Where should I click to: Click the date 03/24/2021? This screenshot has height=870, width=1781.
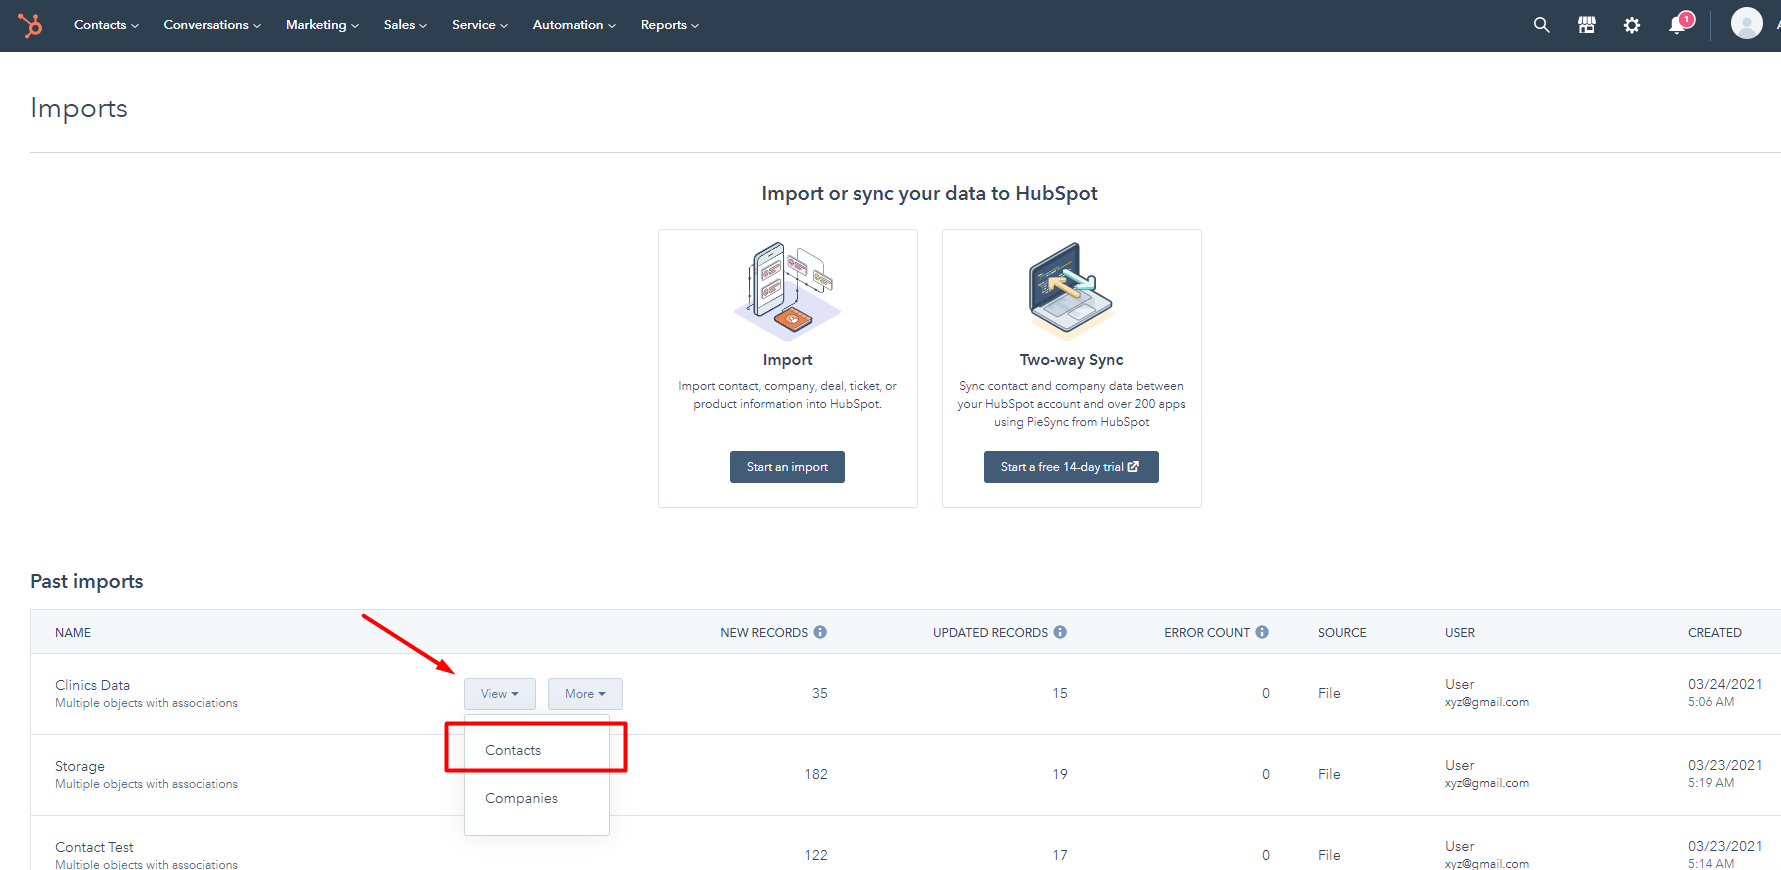click(1725, 684)
